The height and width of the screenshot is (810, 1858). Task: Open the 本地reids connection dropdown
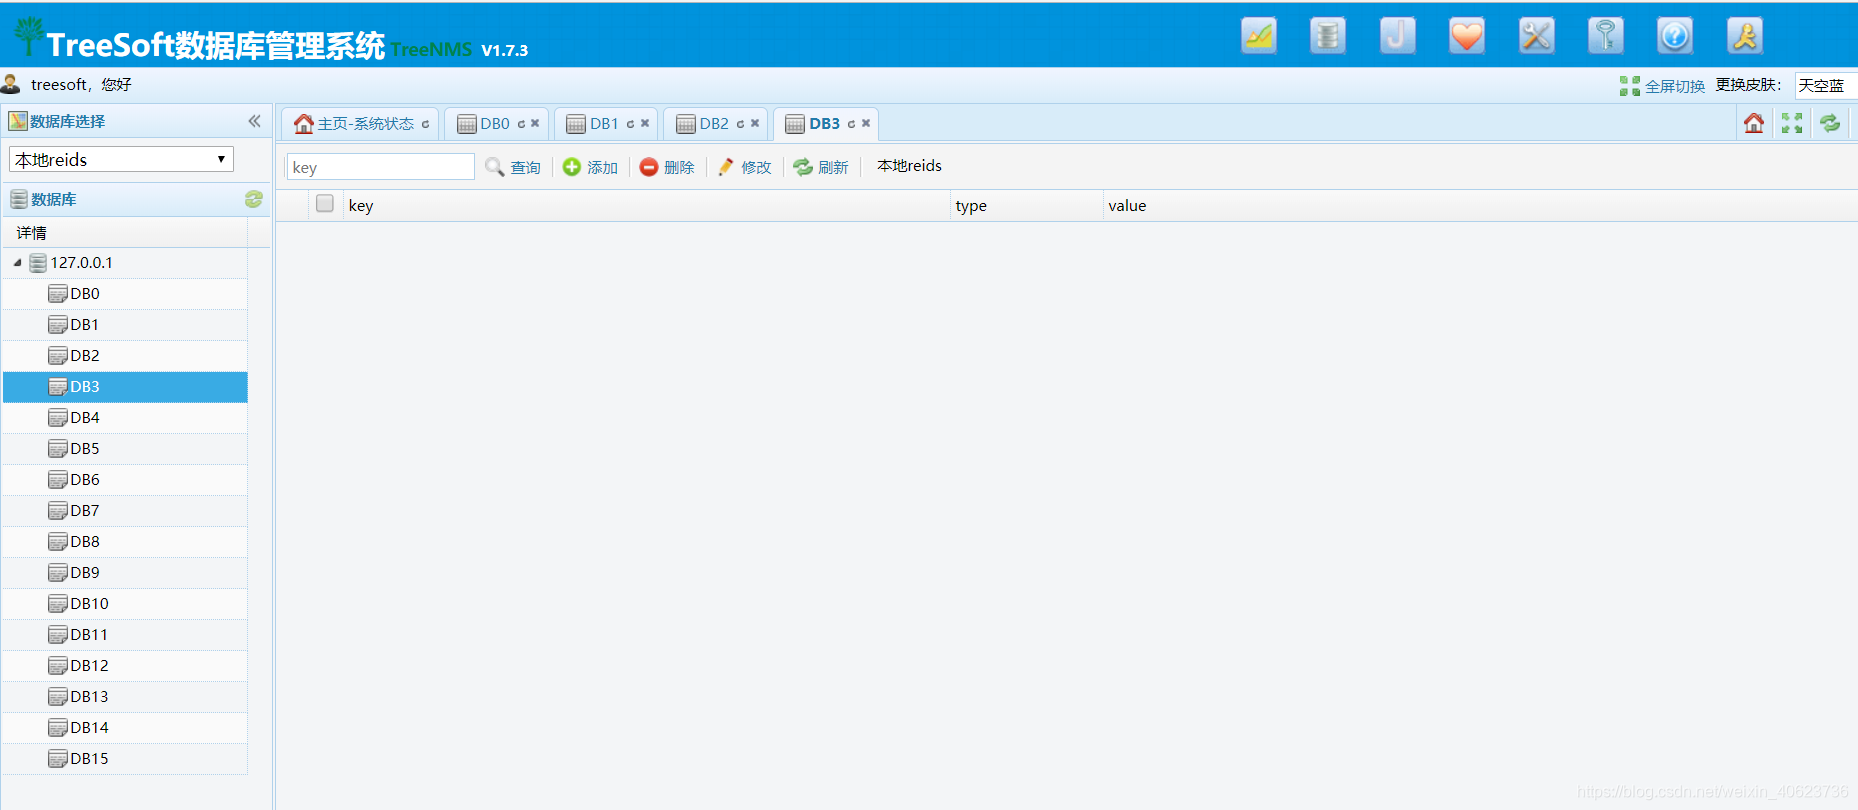click(x=121, y=160)
